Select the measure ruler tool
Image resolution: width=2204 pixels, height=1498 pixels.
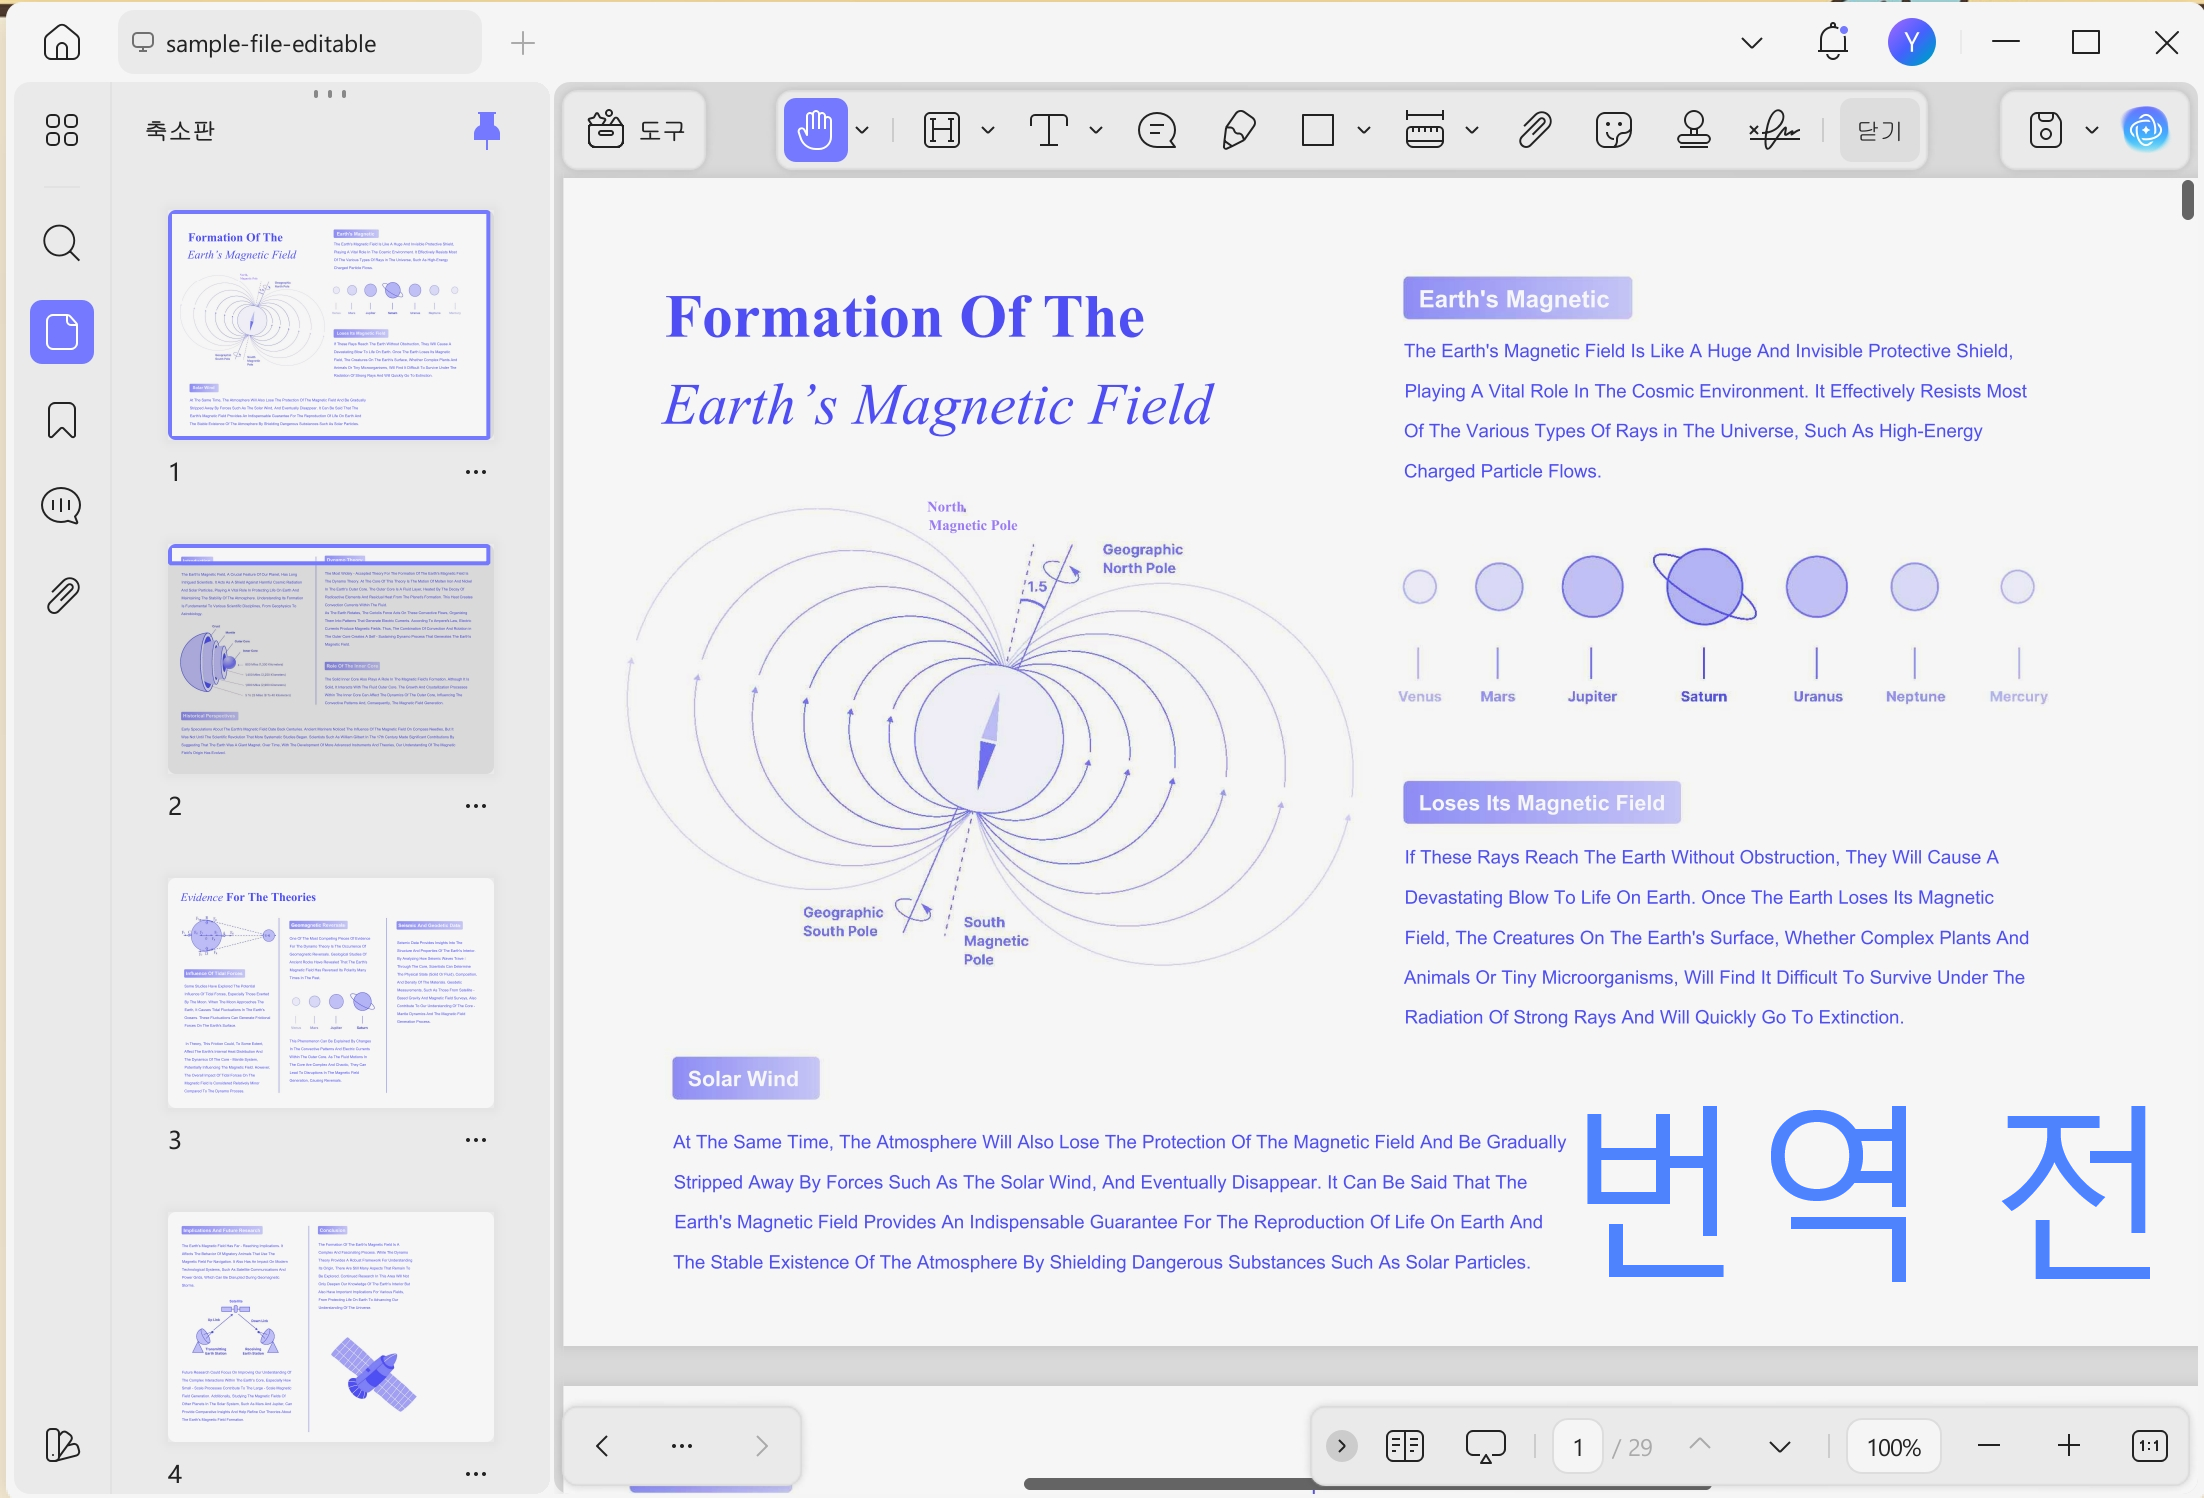(x=1425, y=130)
